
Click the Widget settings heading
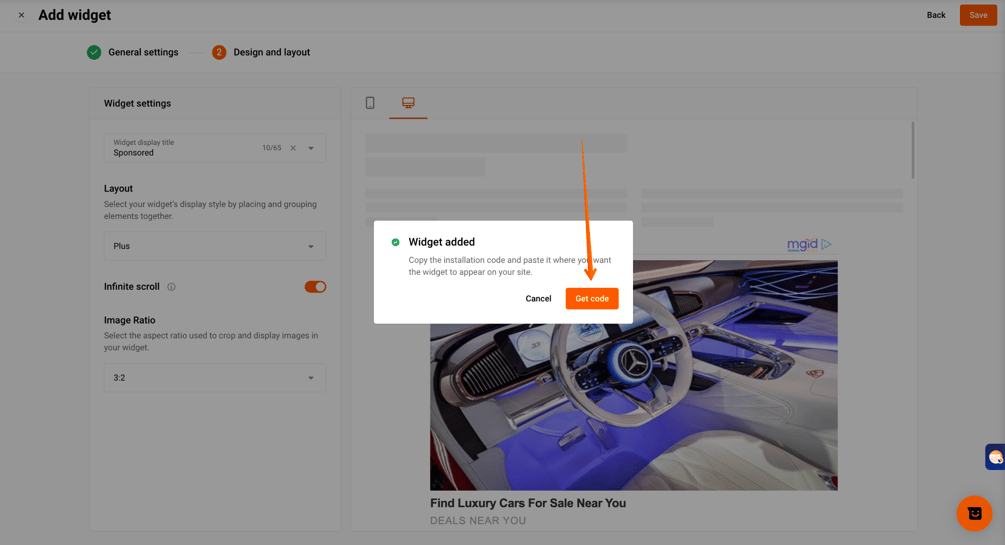[137, 103]
